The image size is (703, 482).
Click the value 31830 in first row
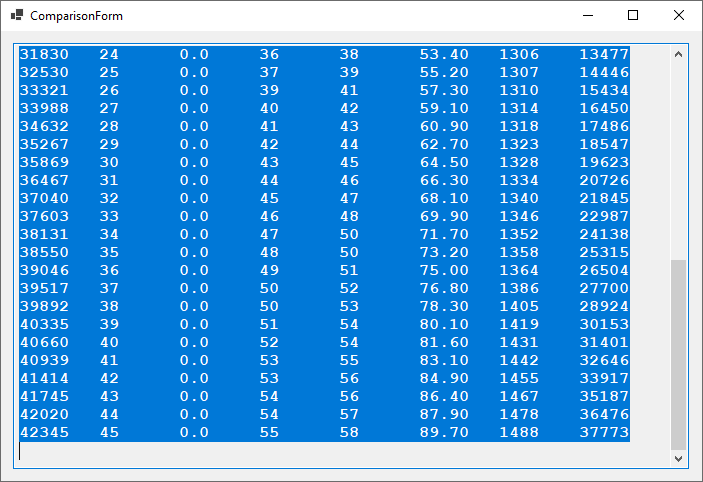[x=39, y=54]
